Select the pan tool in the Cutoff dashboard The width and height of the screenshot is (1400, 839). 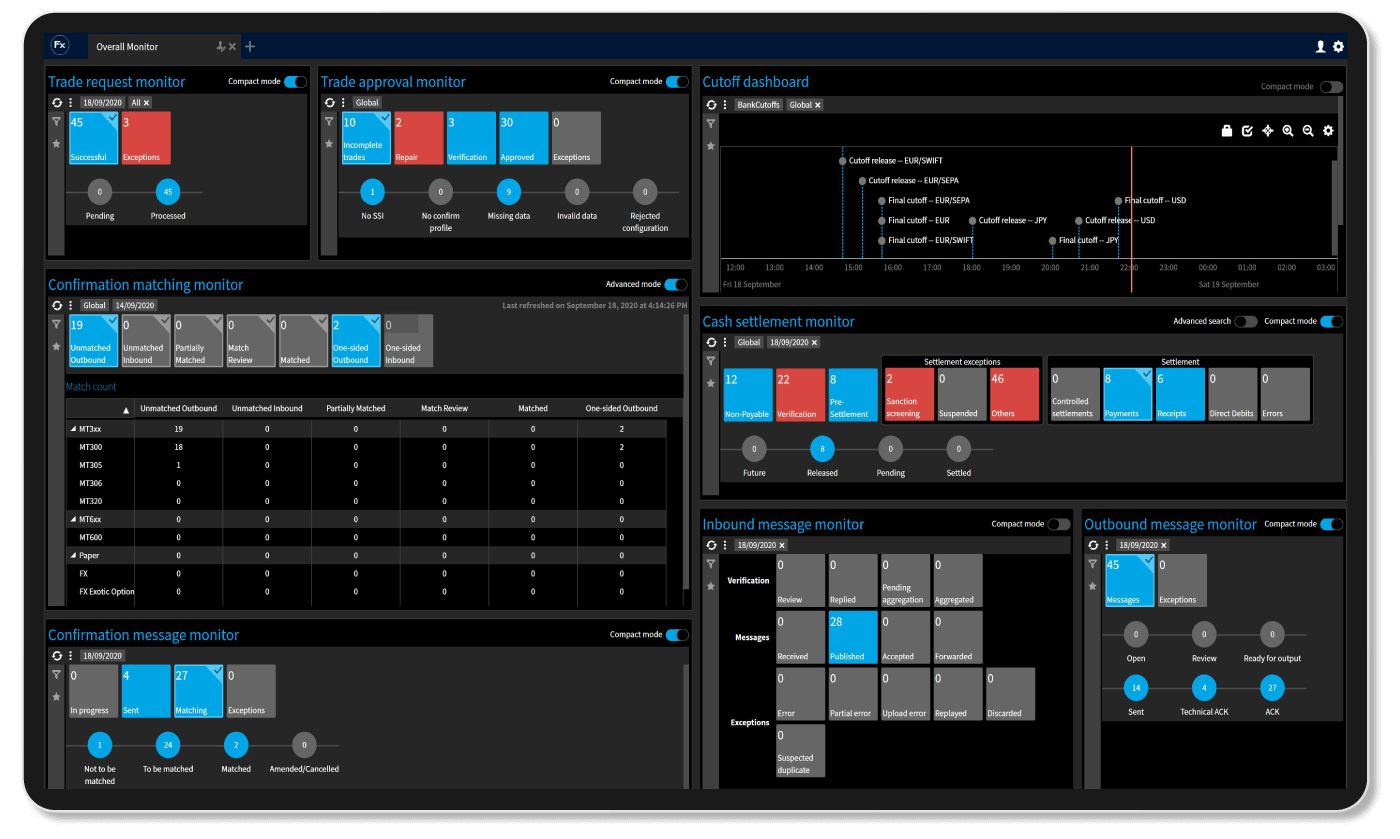coord(1267,131)
